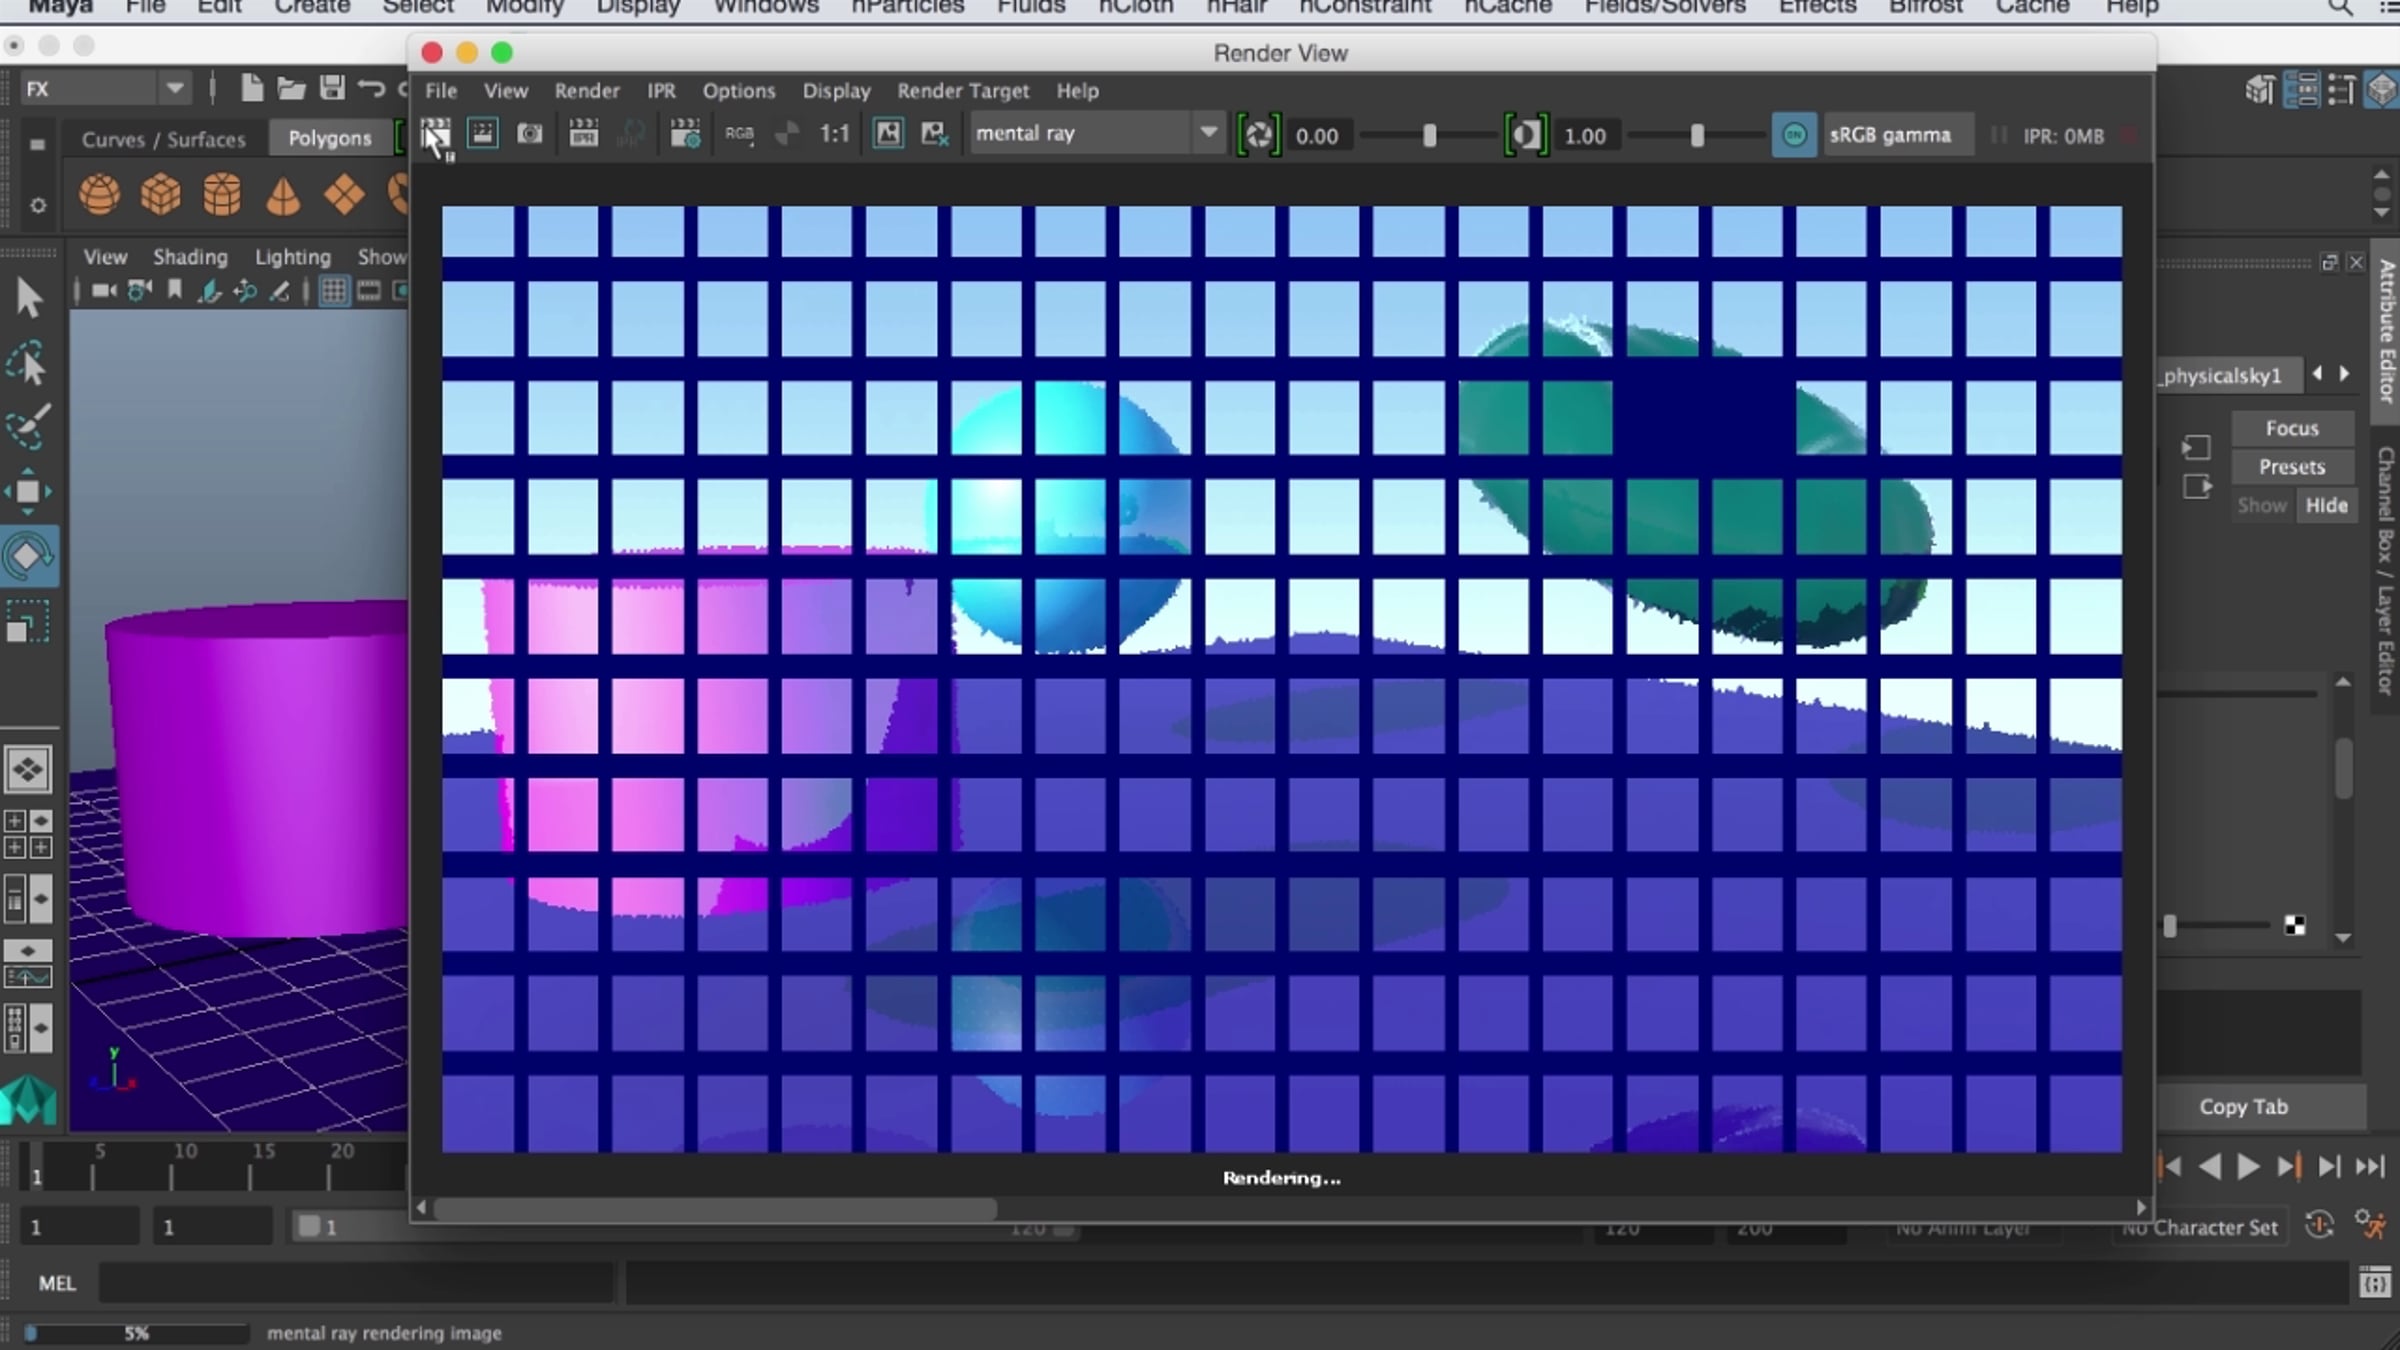Screen dimensions: 2400x1350
Task: Open Render Settings clapperboard-gear icon
Action: tap(685, 134)
